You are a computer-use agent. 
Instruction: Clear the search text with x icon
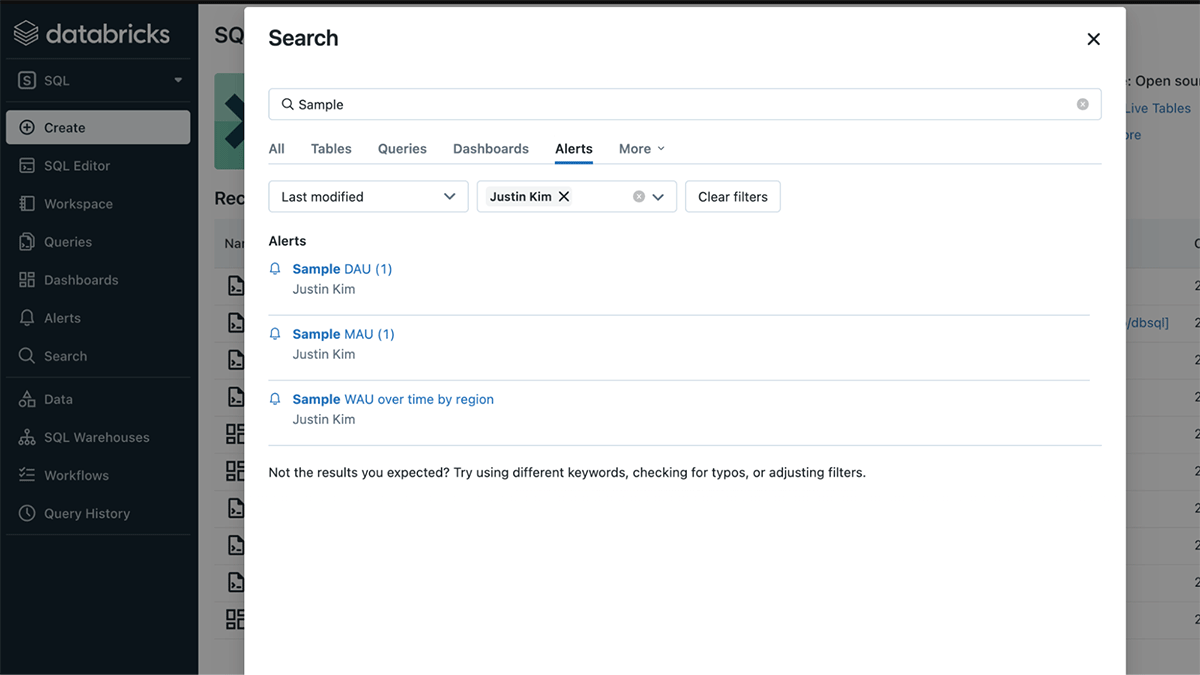pos(1082,104)
